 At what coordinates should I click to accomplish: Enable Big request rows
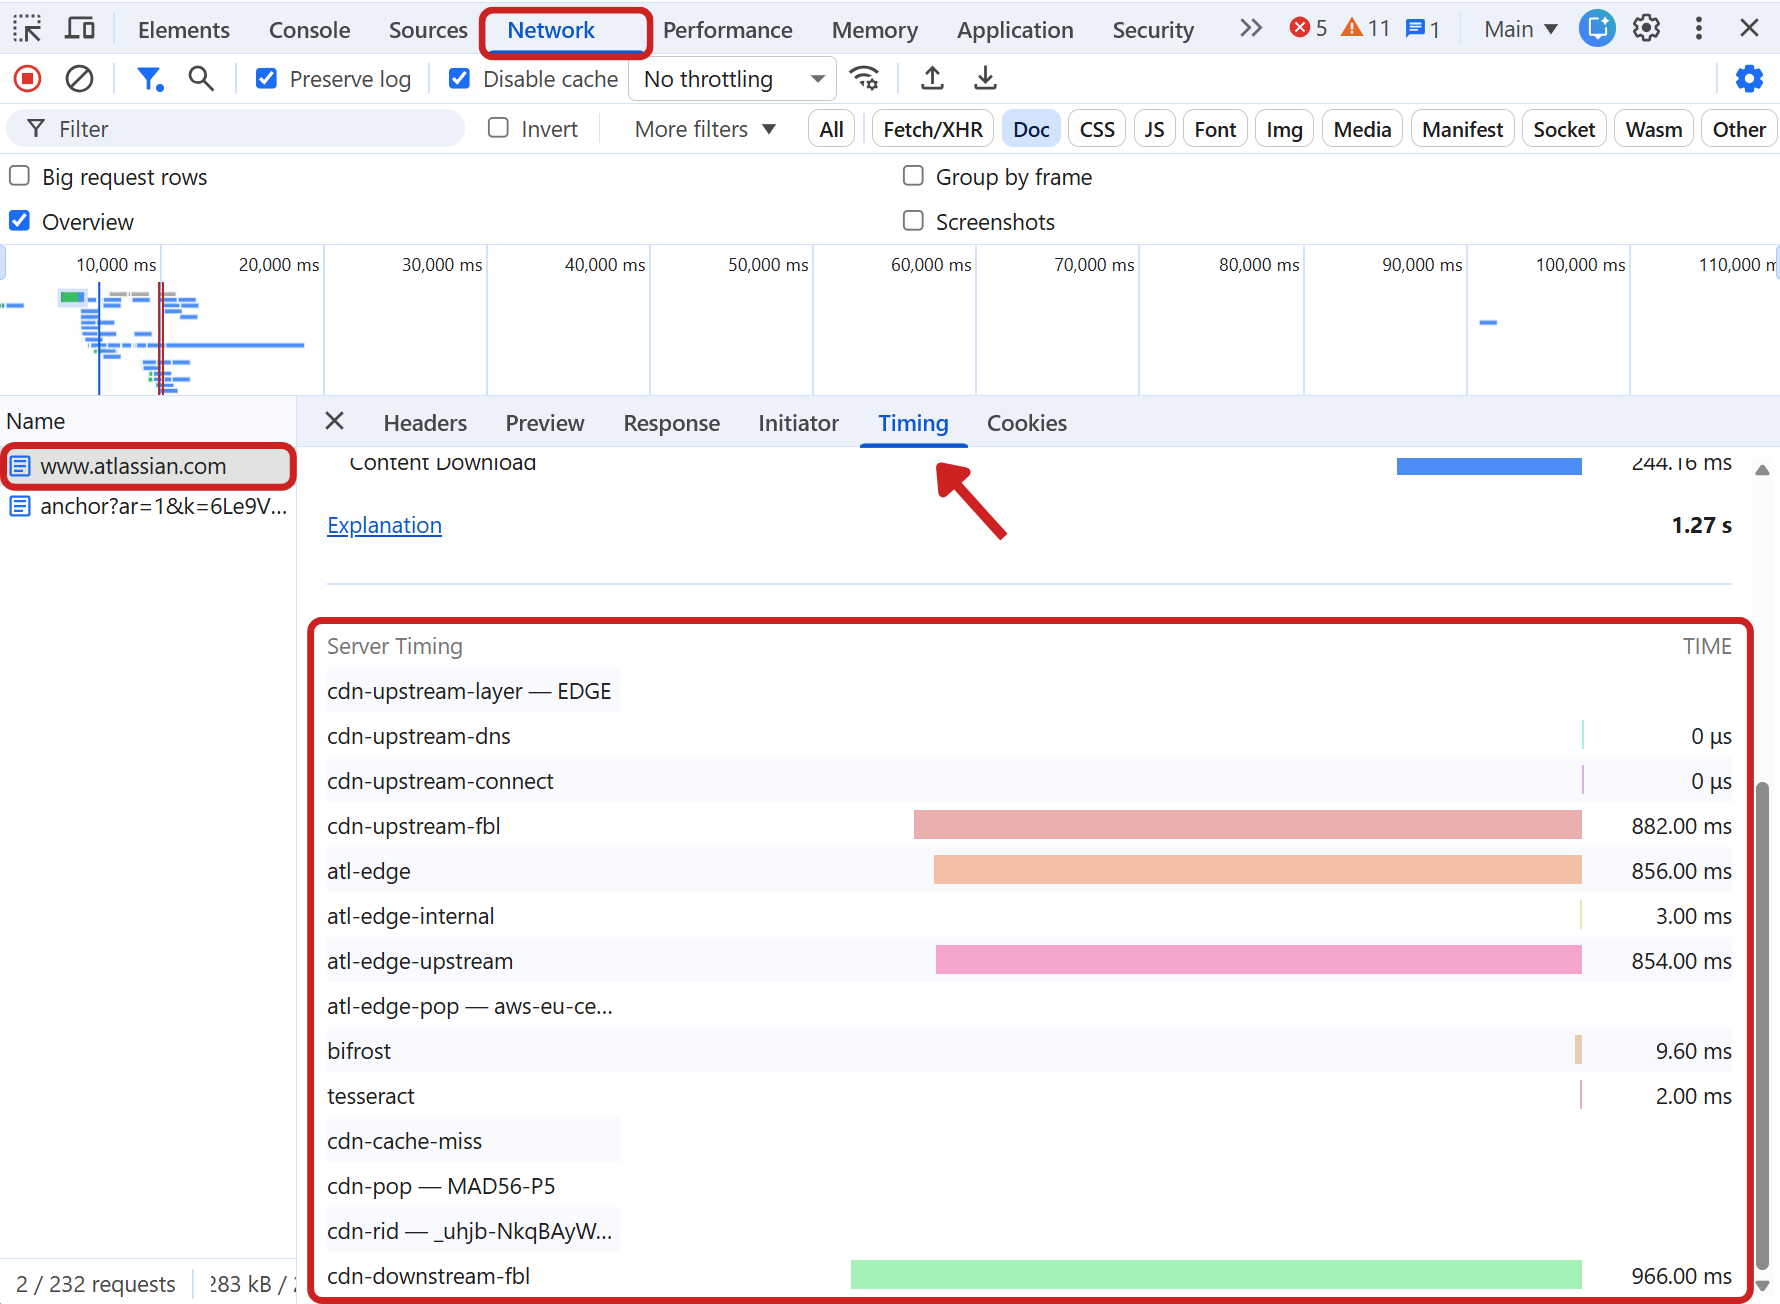(19, 176)
